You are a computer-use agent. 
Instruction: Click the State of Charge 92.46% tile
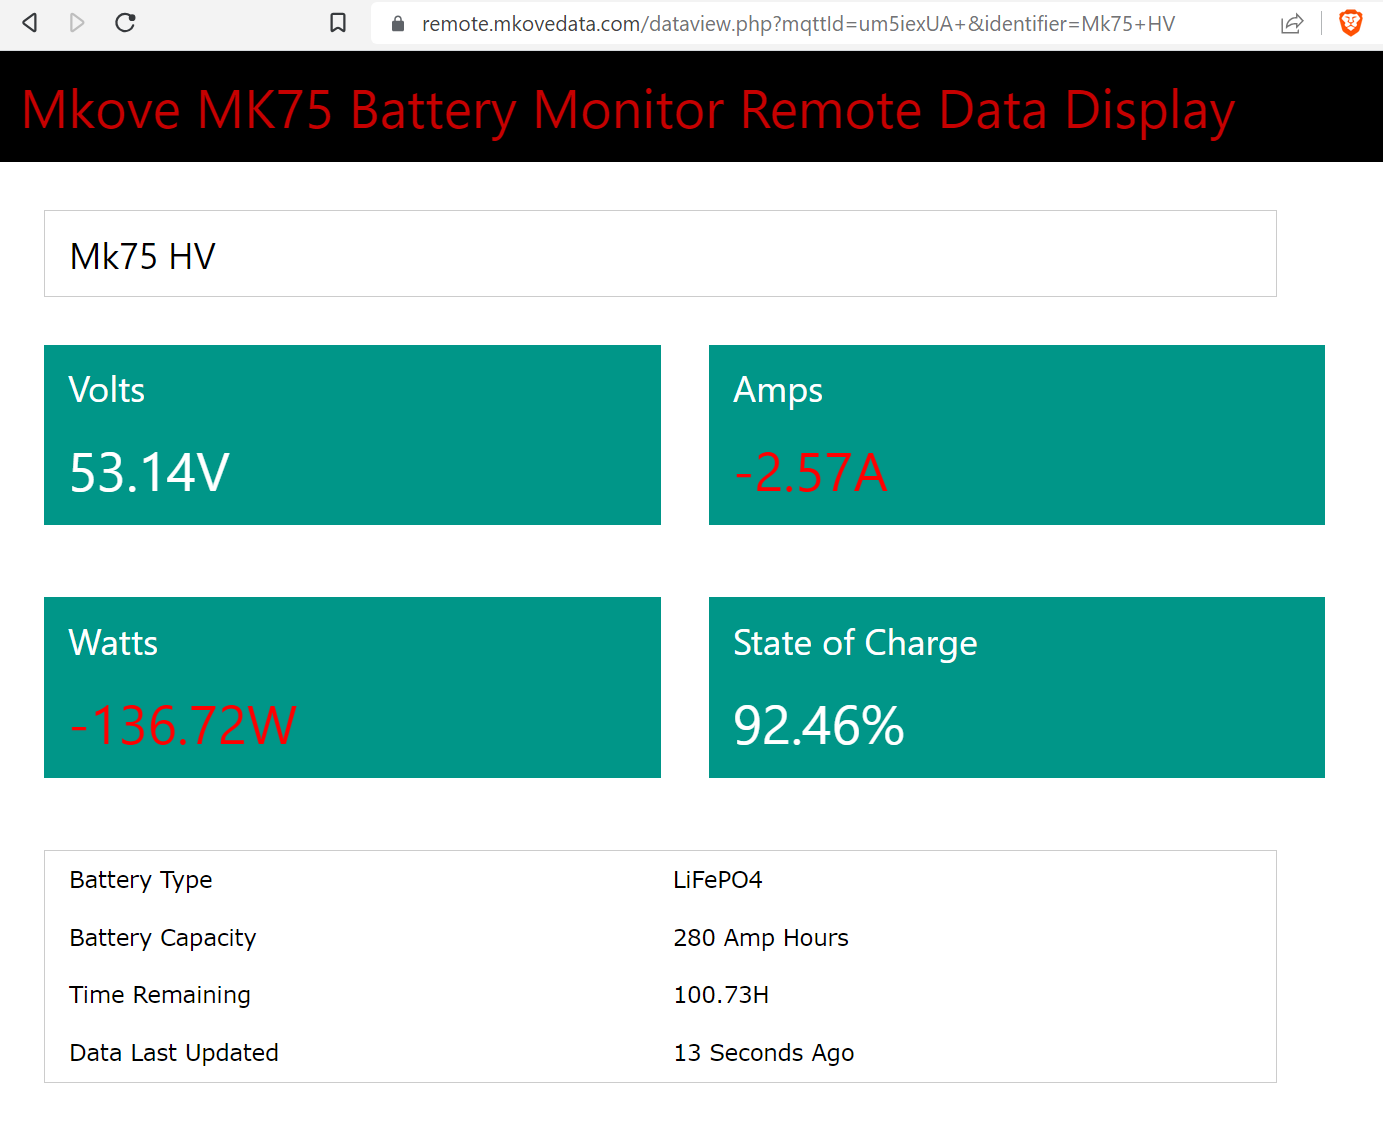(1017, 687)
